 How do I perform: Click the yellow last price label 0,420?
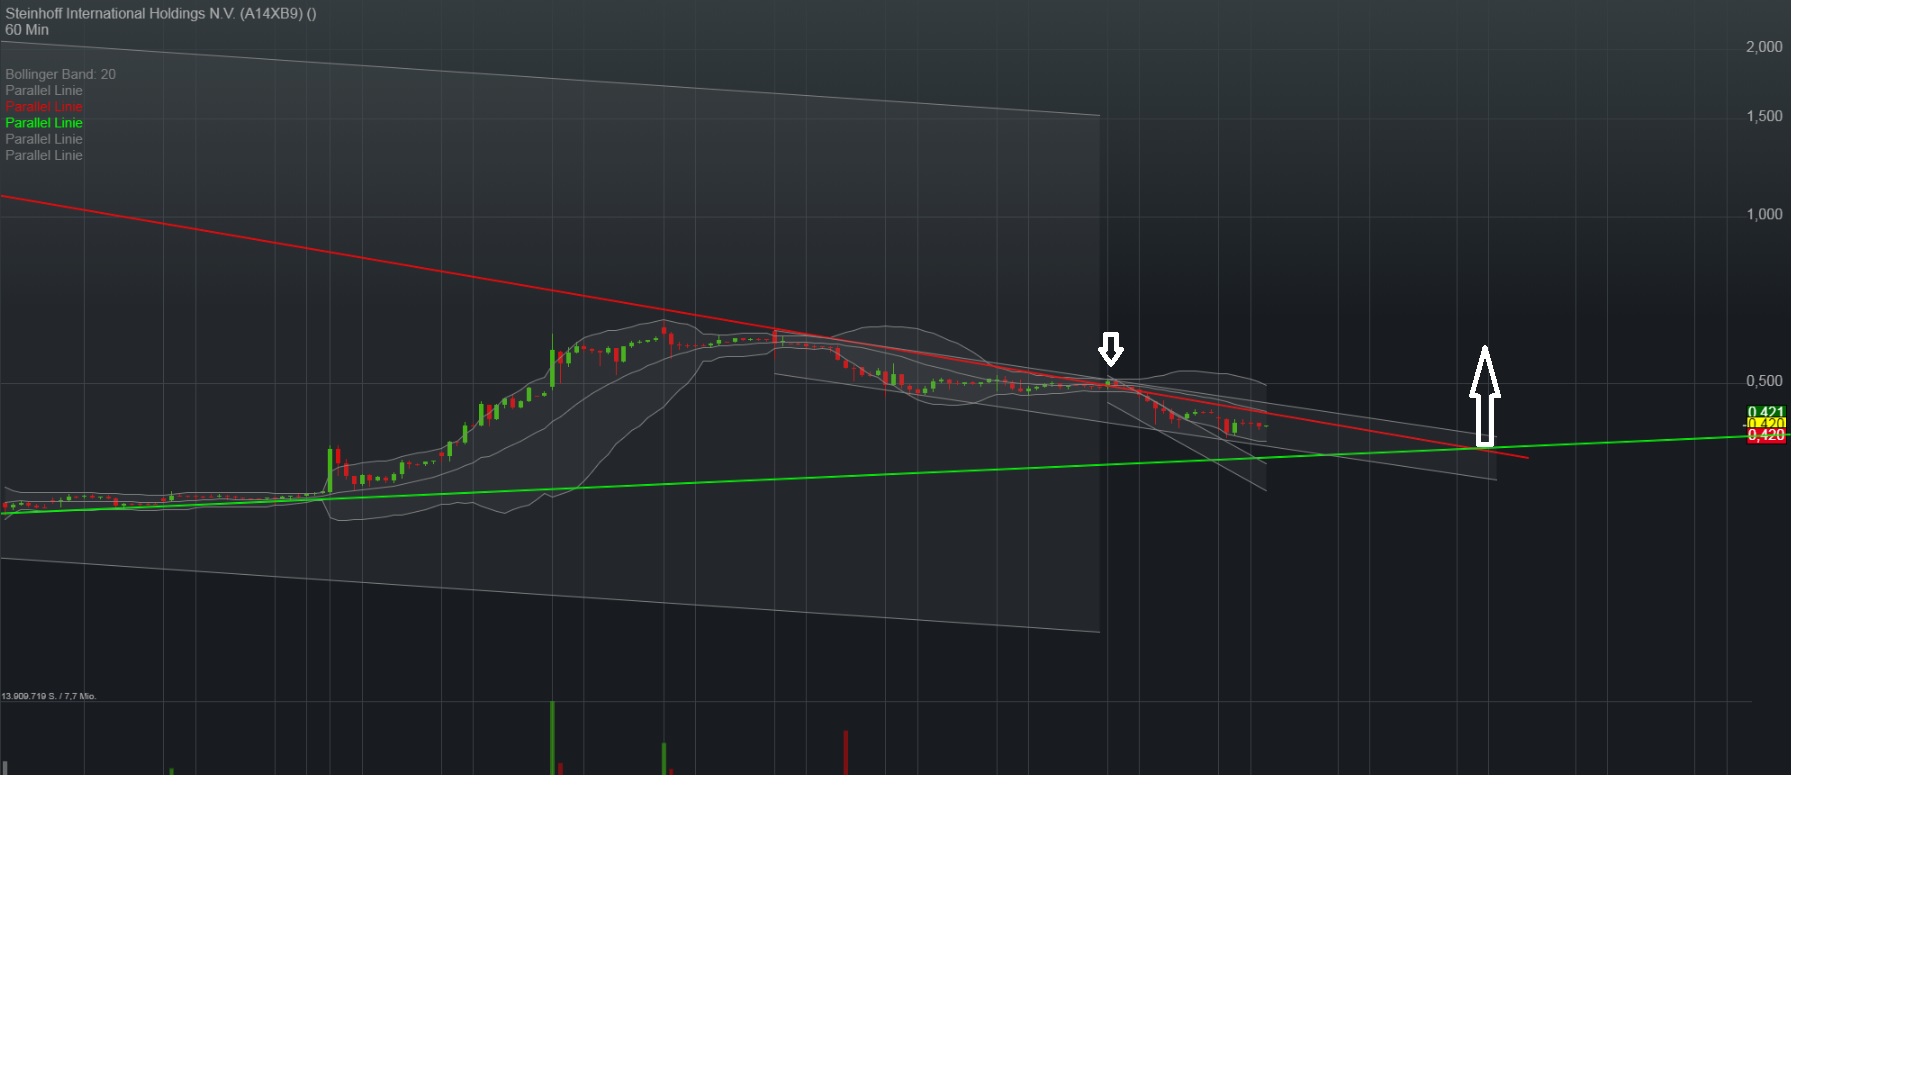(1768, 424)
